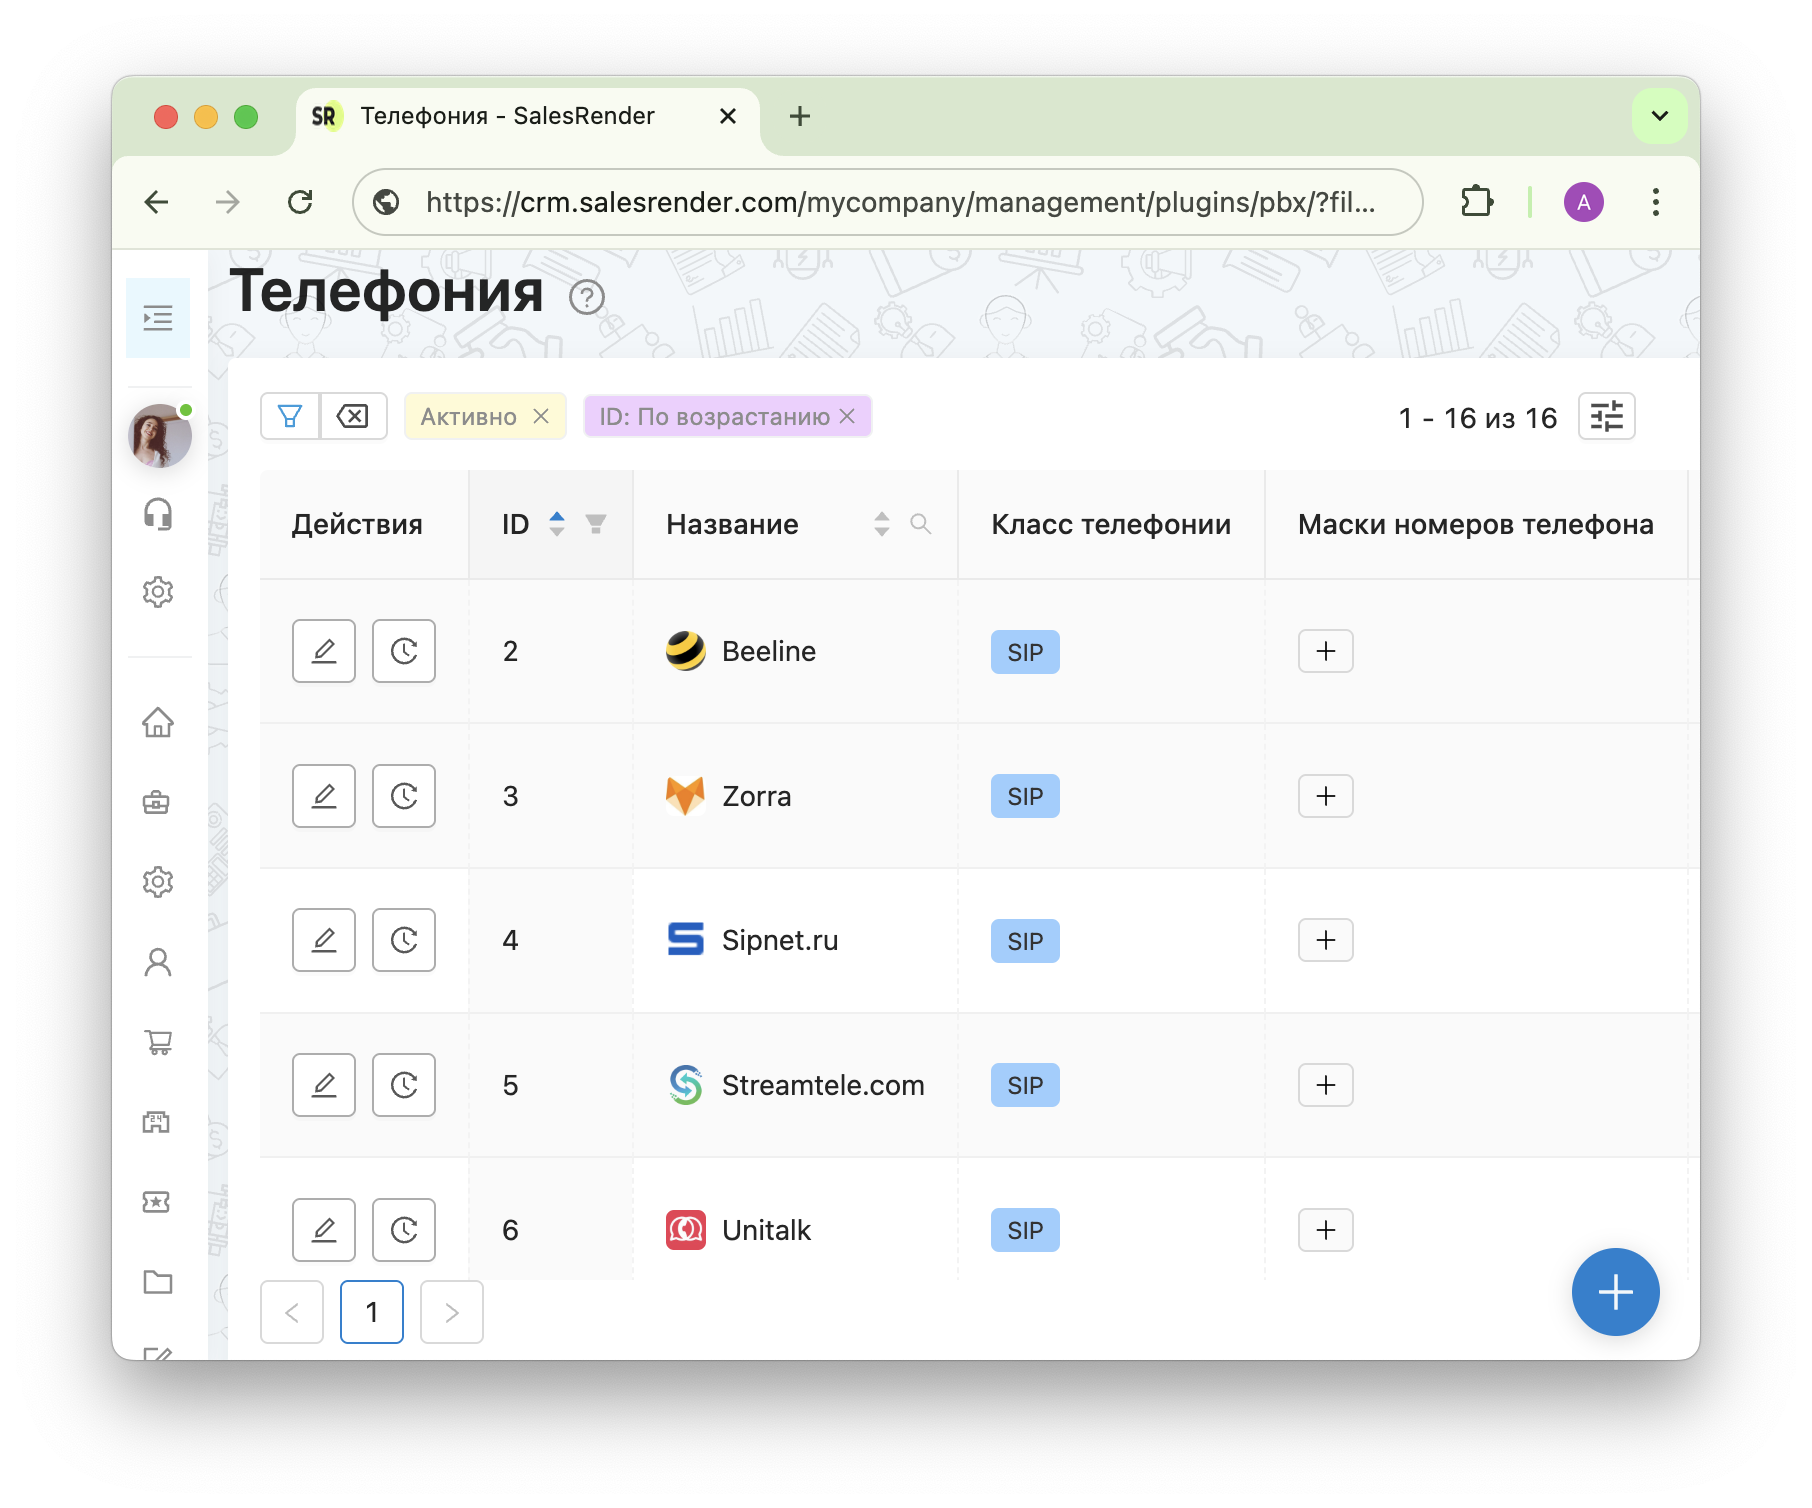The image size is (1812, 1508).
Task: Click the SIP tag in Zorra row
Action: tap(1025, 796)
